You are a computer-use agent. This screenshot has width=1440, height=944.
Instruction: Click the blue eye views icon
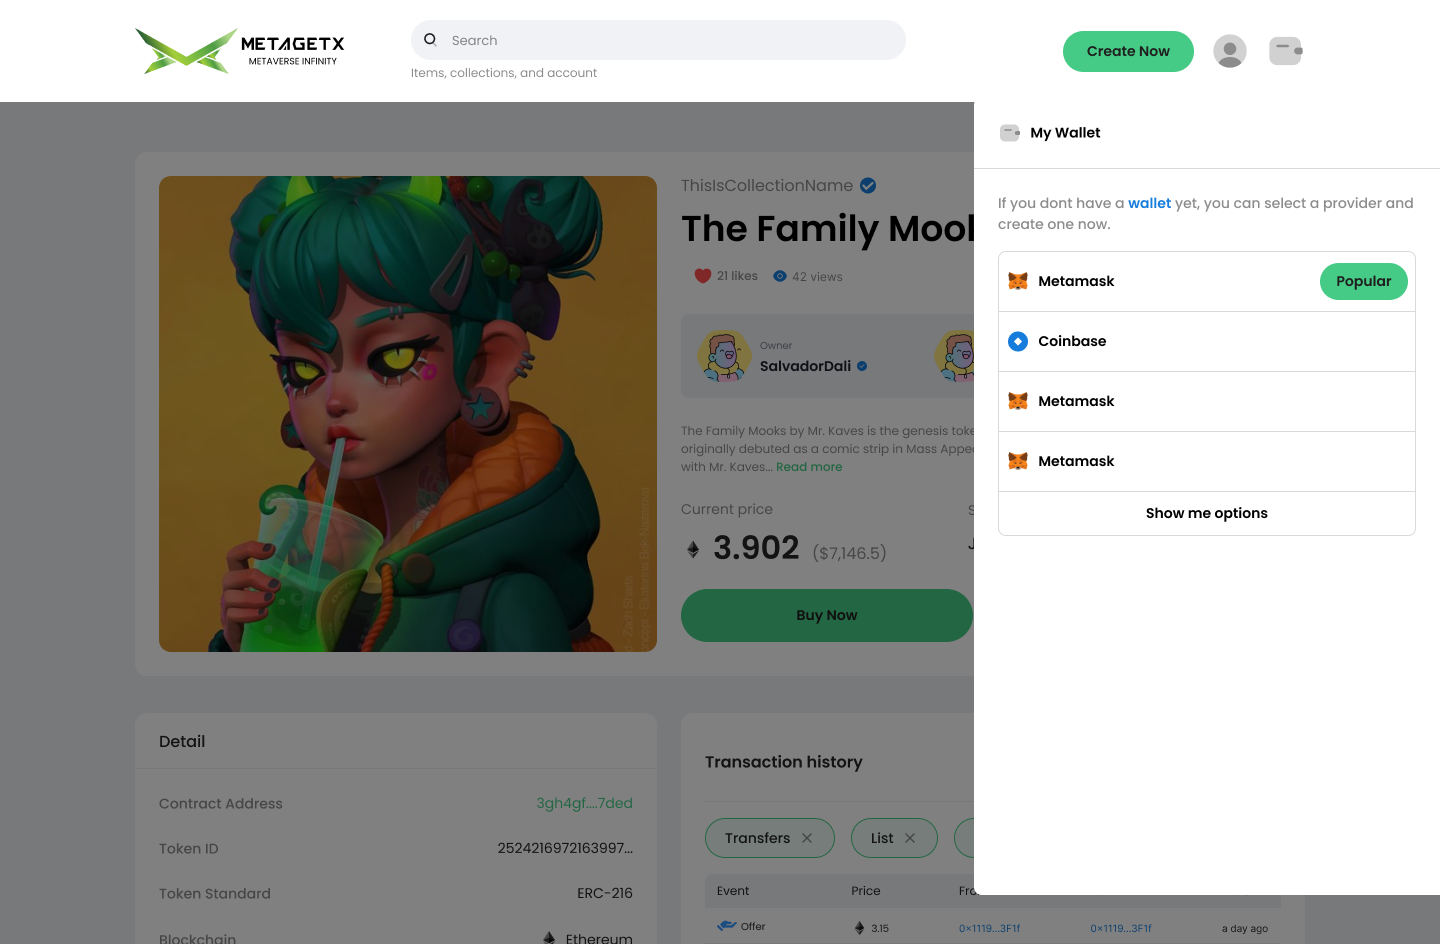[x=780, y=276]
